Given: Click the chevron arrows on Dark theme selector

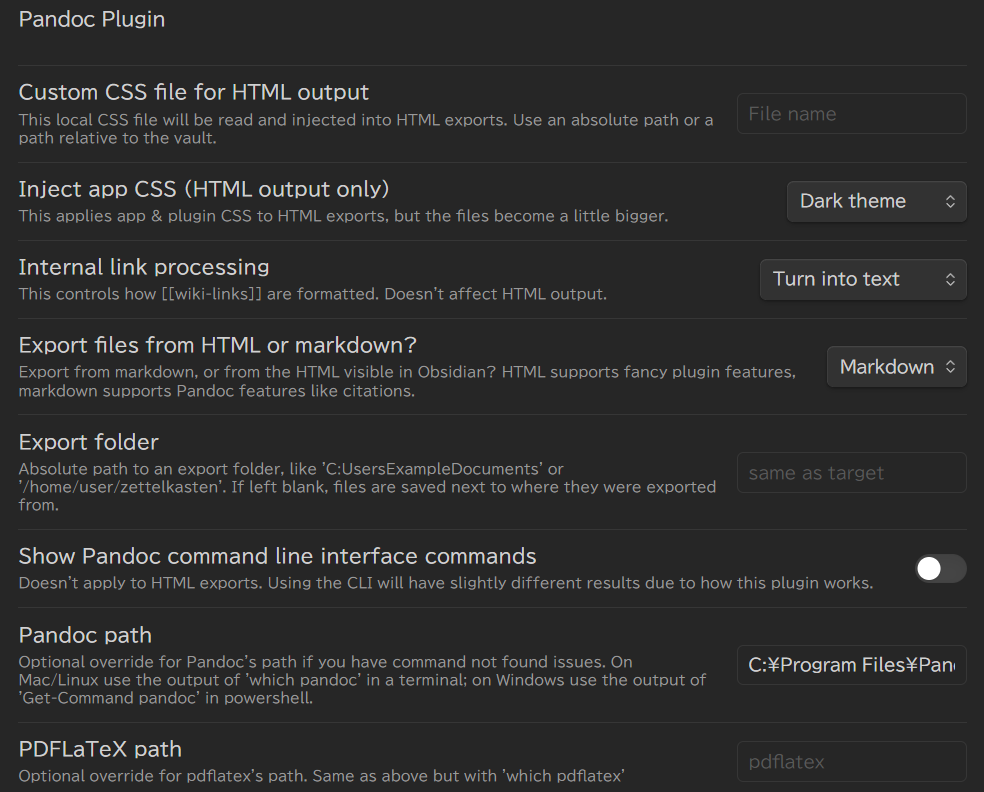Looking at the screenshot, I should coord(950,201).
